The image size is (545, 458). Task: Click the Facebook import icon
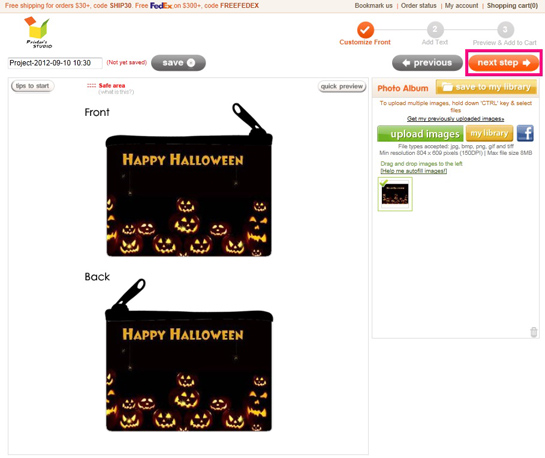(x=525, y=133)
